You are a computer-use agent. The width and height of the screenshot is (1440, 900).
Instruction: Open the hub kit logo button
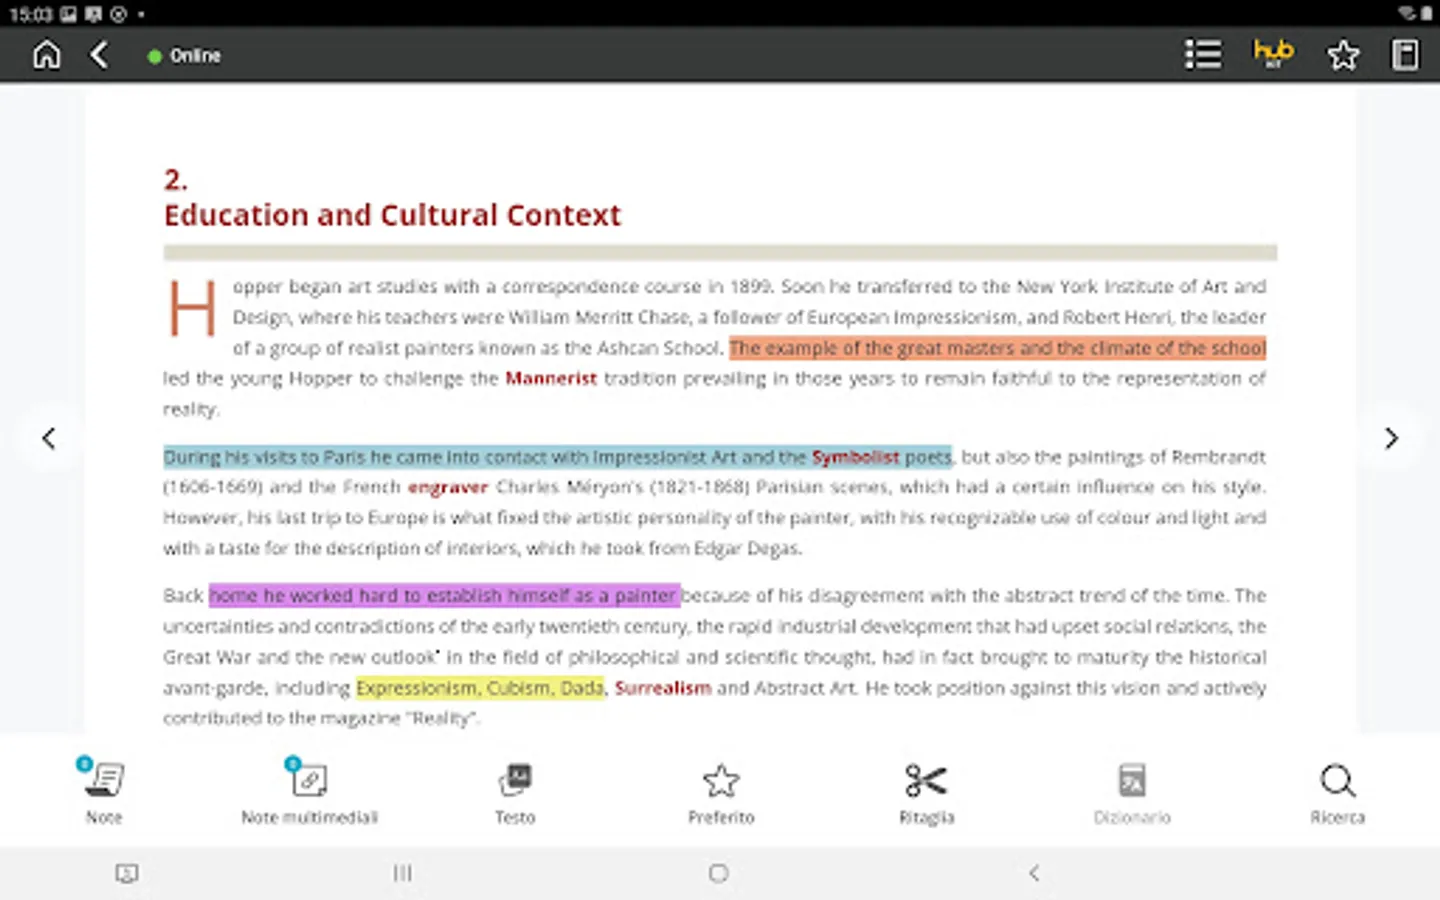click(x=1273, y=53)
